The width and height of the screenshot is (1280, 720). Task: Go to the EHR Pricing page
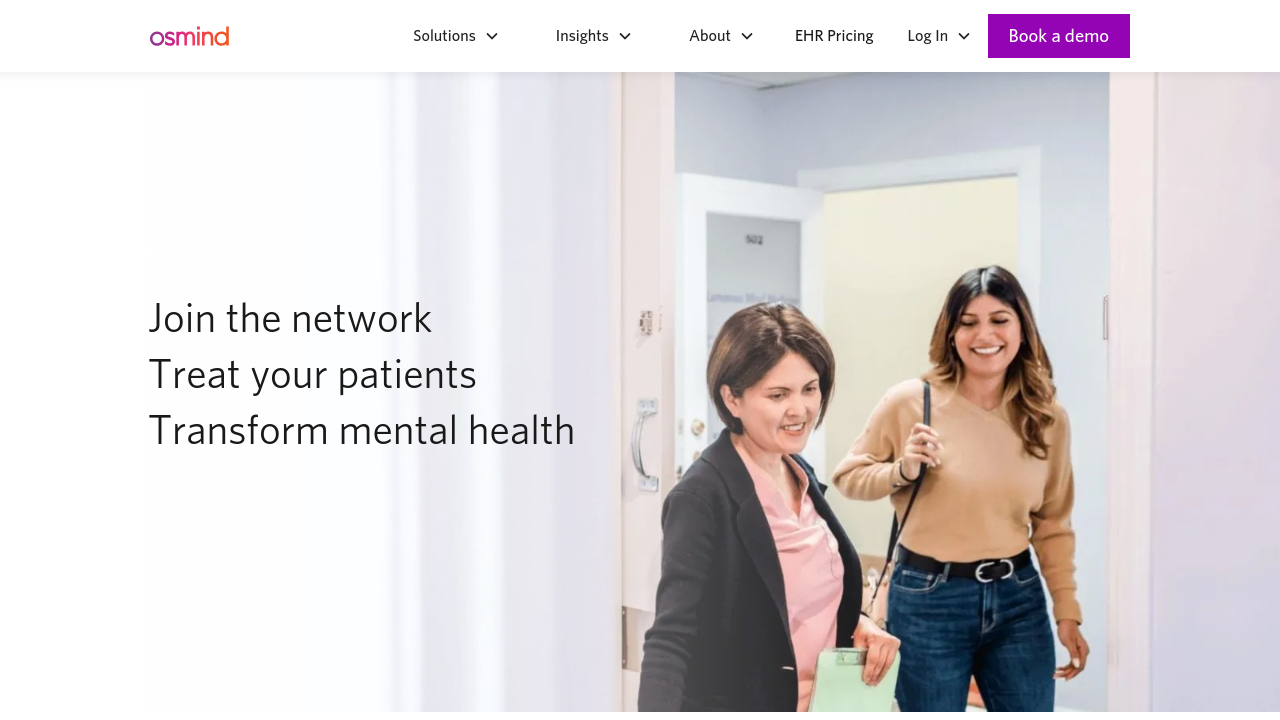pyautogui.click(x=834, y=36)
